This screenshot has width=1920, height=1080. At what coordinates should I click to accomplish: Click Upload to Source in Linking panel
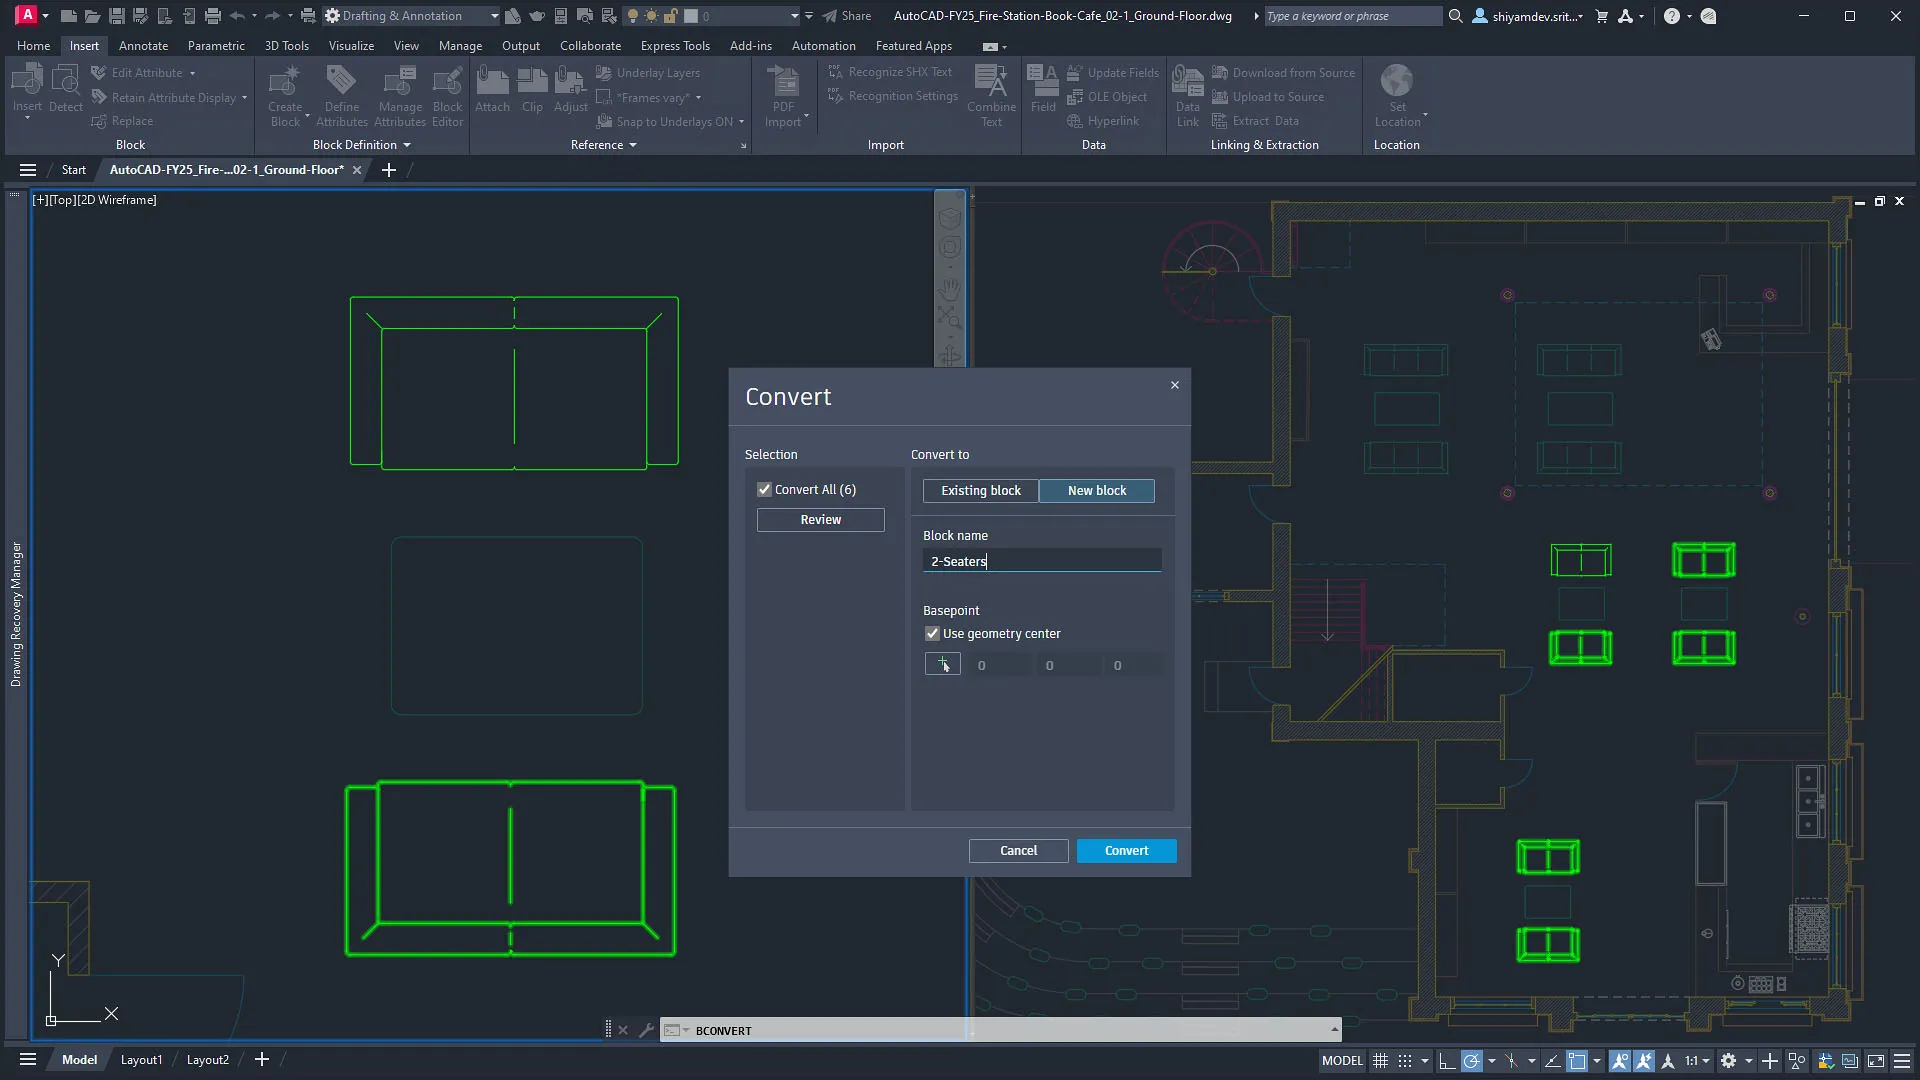pyautogui.click(x=1275, y=96)
